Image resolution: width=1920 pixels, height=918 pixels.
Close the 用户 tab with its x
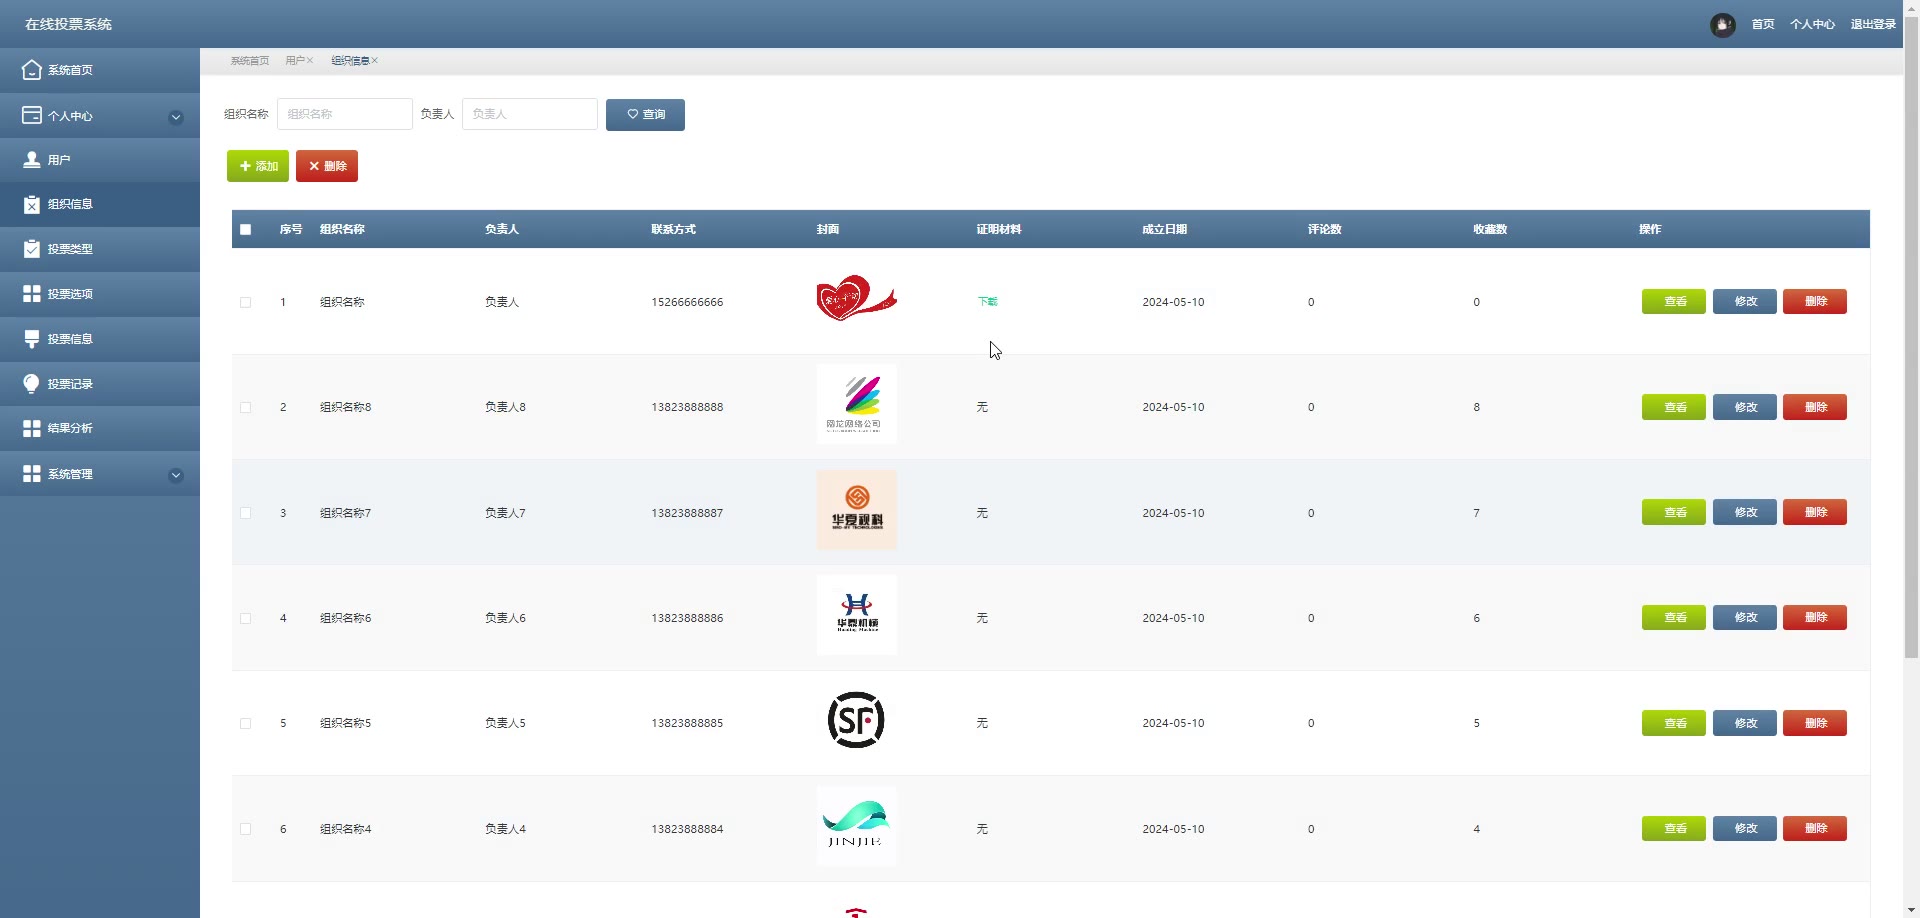click(x=310, y=61)
